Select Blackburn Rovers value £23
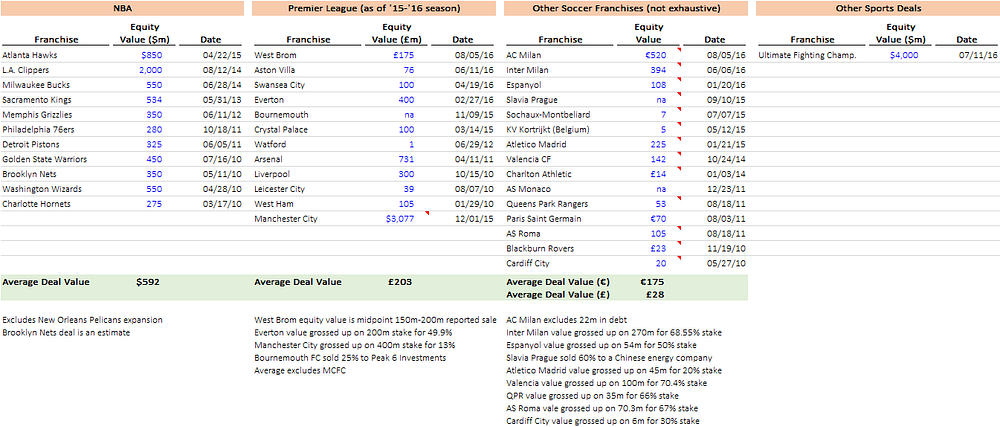 click(659, 249)
